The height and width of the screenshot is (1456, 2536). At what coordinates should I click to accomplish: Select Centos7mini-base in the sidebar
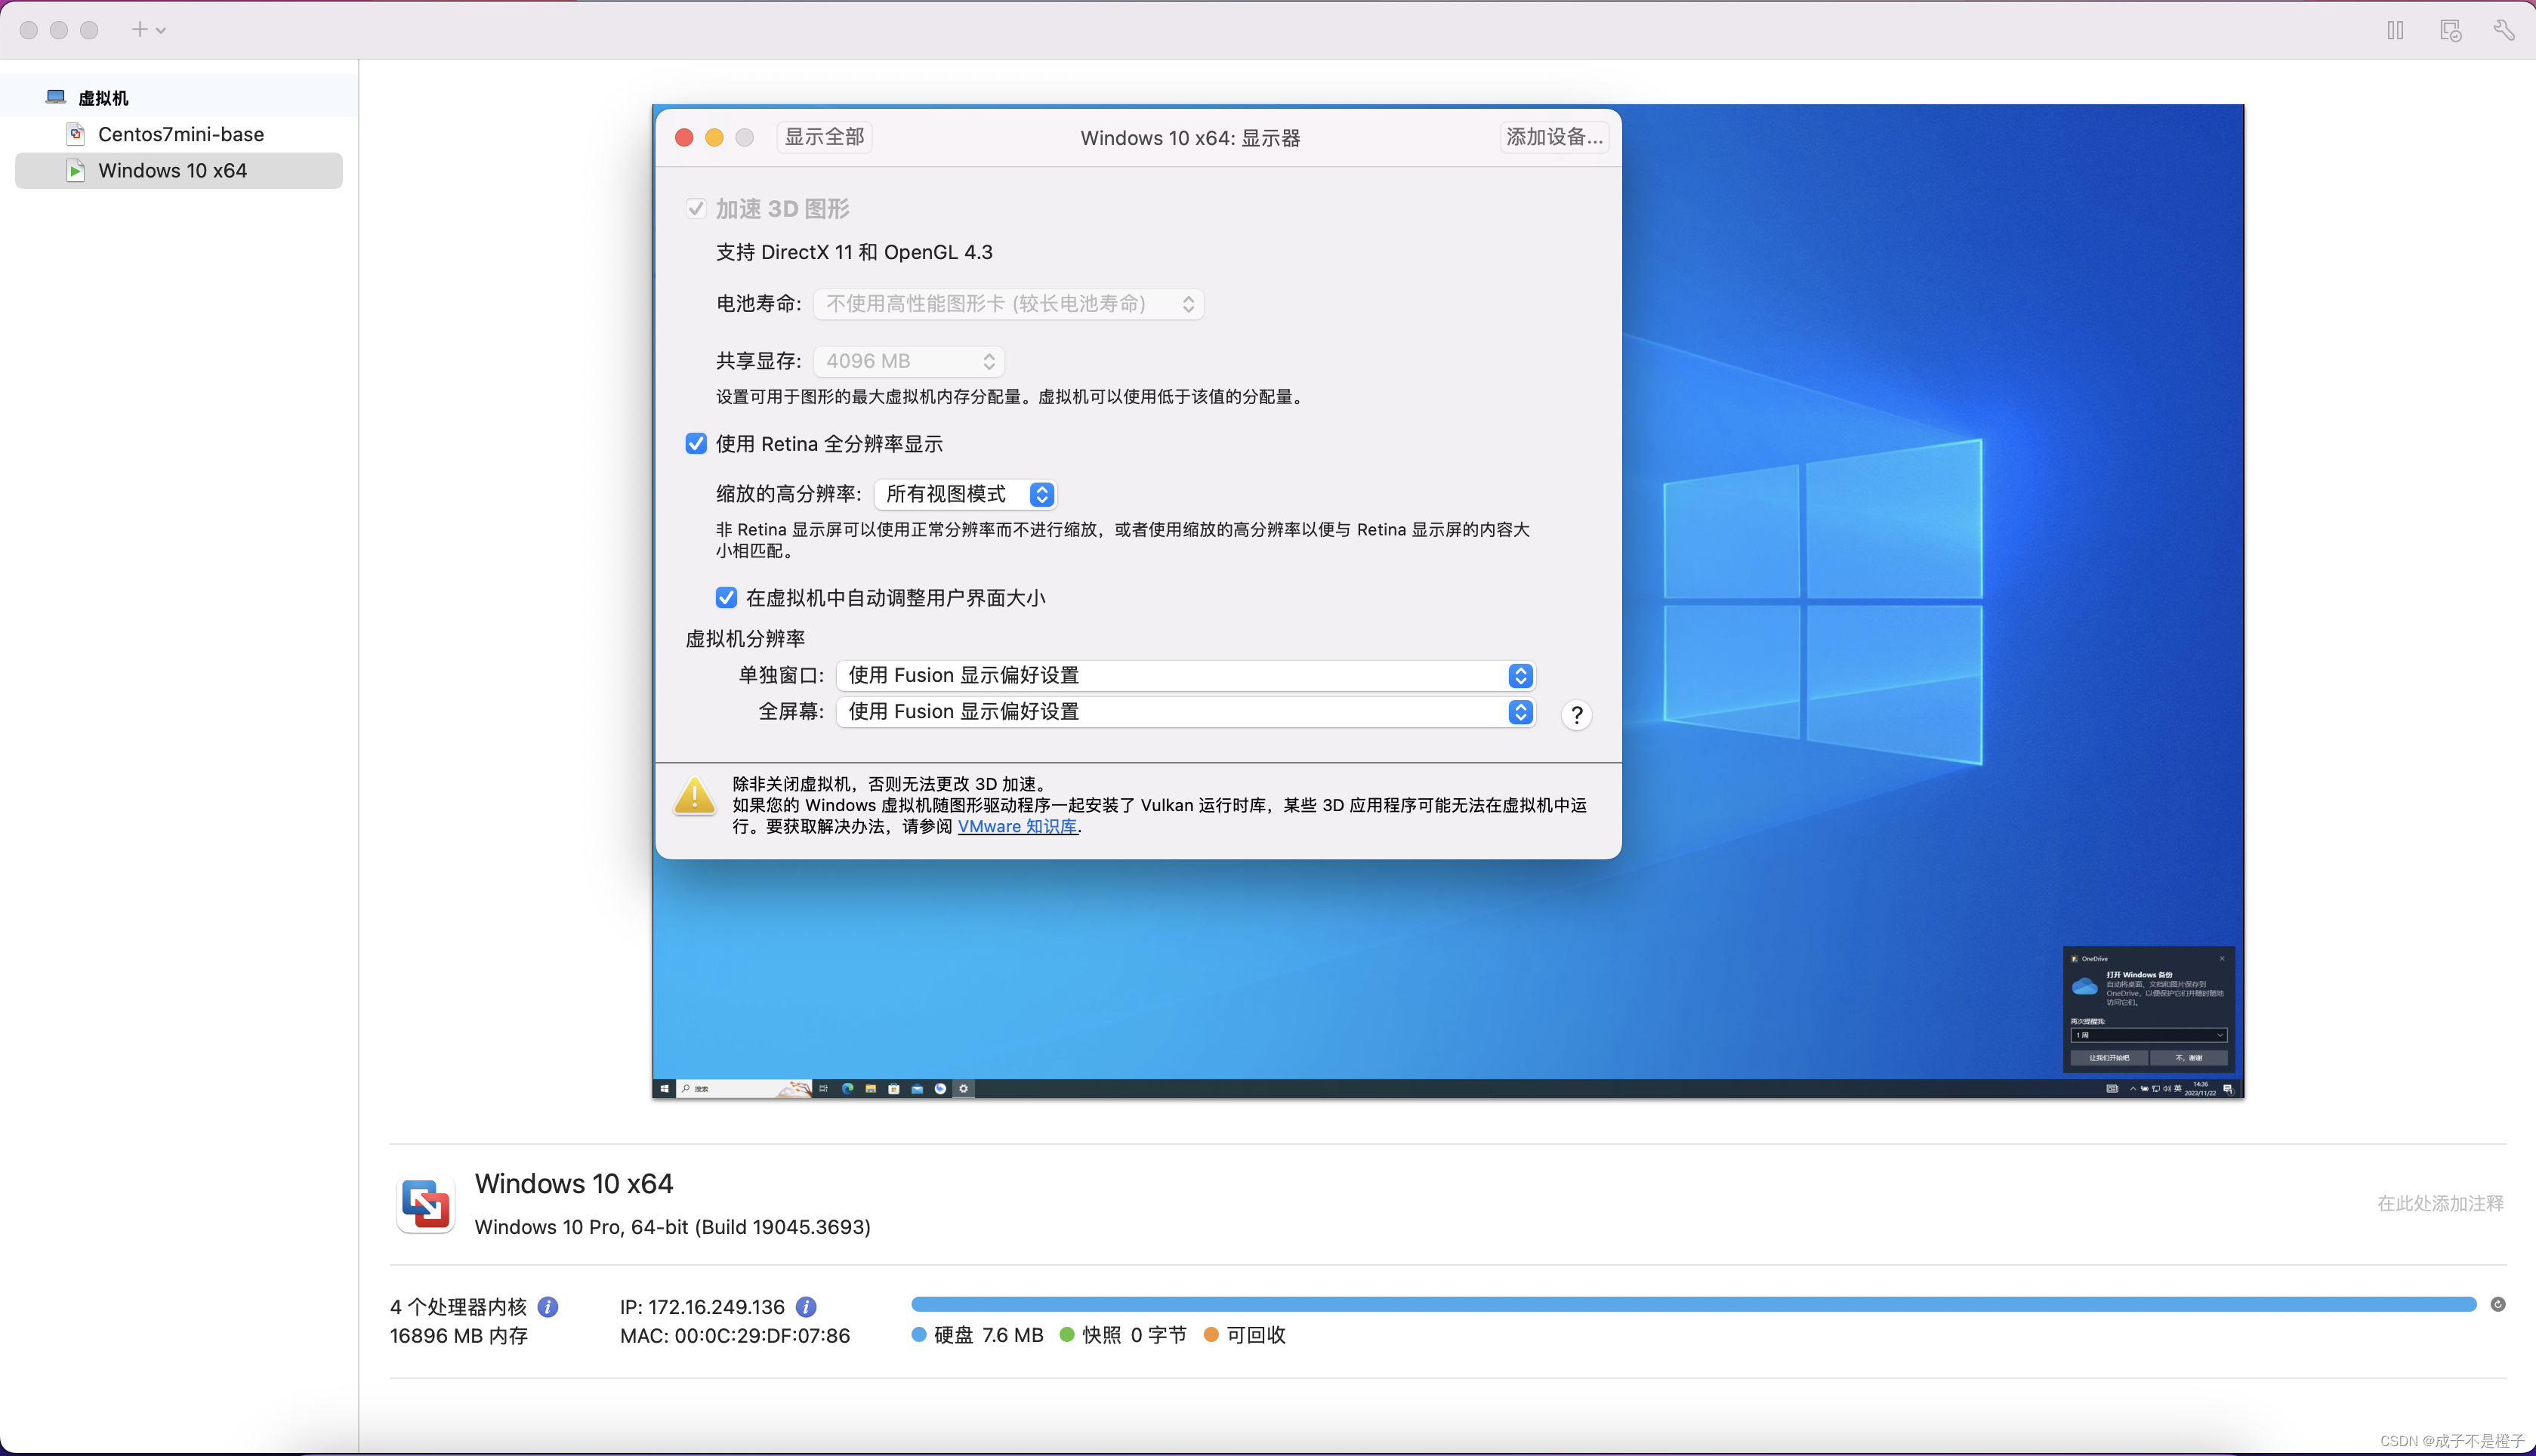pyautogui.click(x=180, y=134)
